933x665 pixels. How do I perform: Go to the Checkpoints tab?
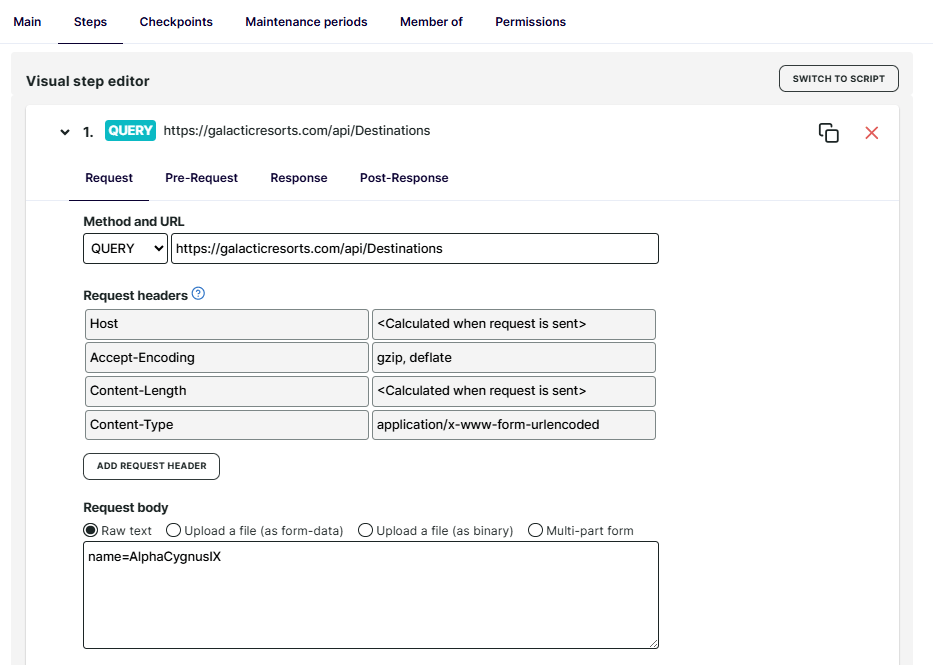[176, 22]
